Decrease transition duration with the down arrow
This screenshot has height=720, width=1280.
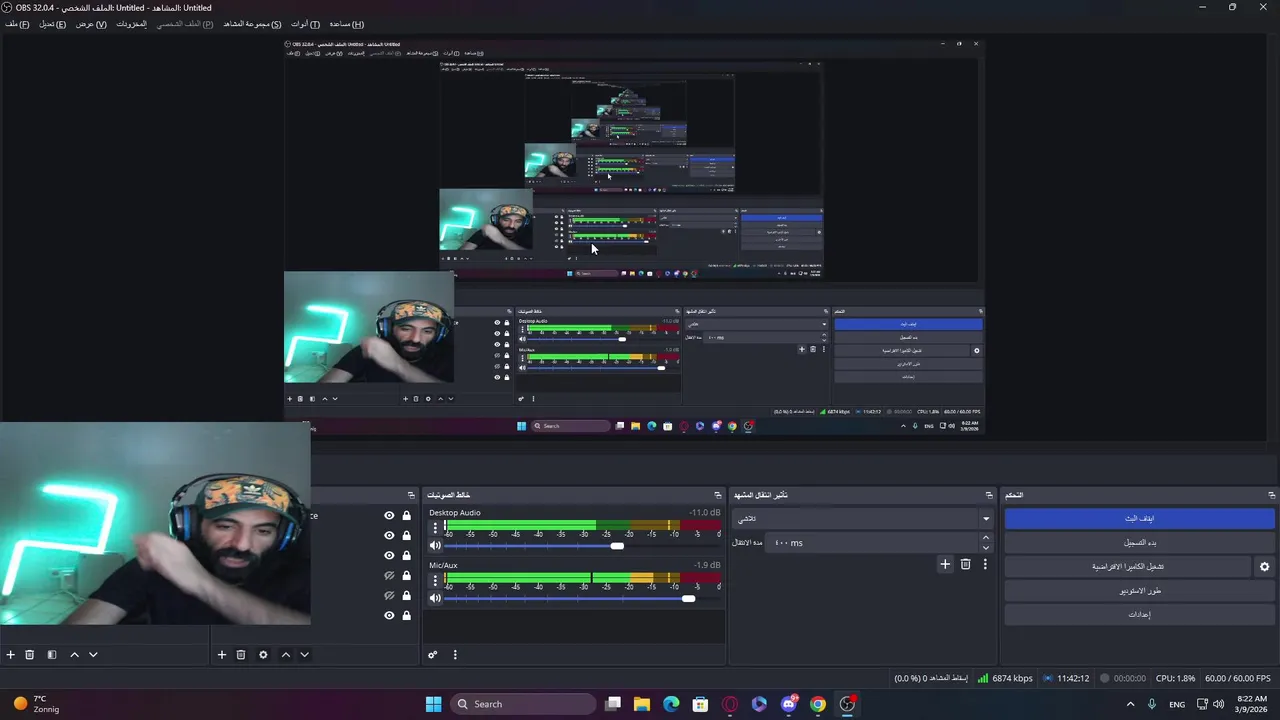[986, 548]
